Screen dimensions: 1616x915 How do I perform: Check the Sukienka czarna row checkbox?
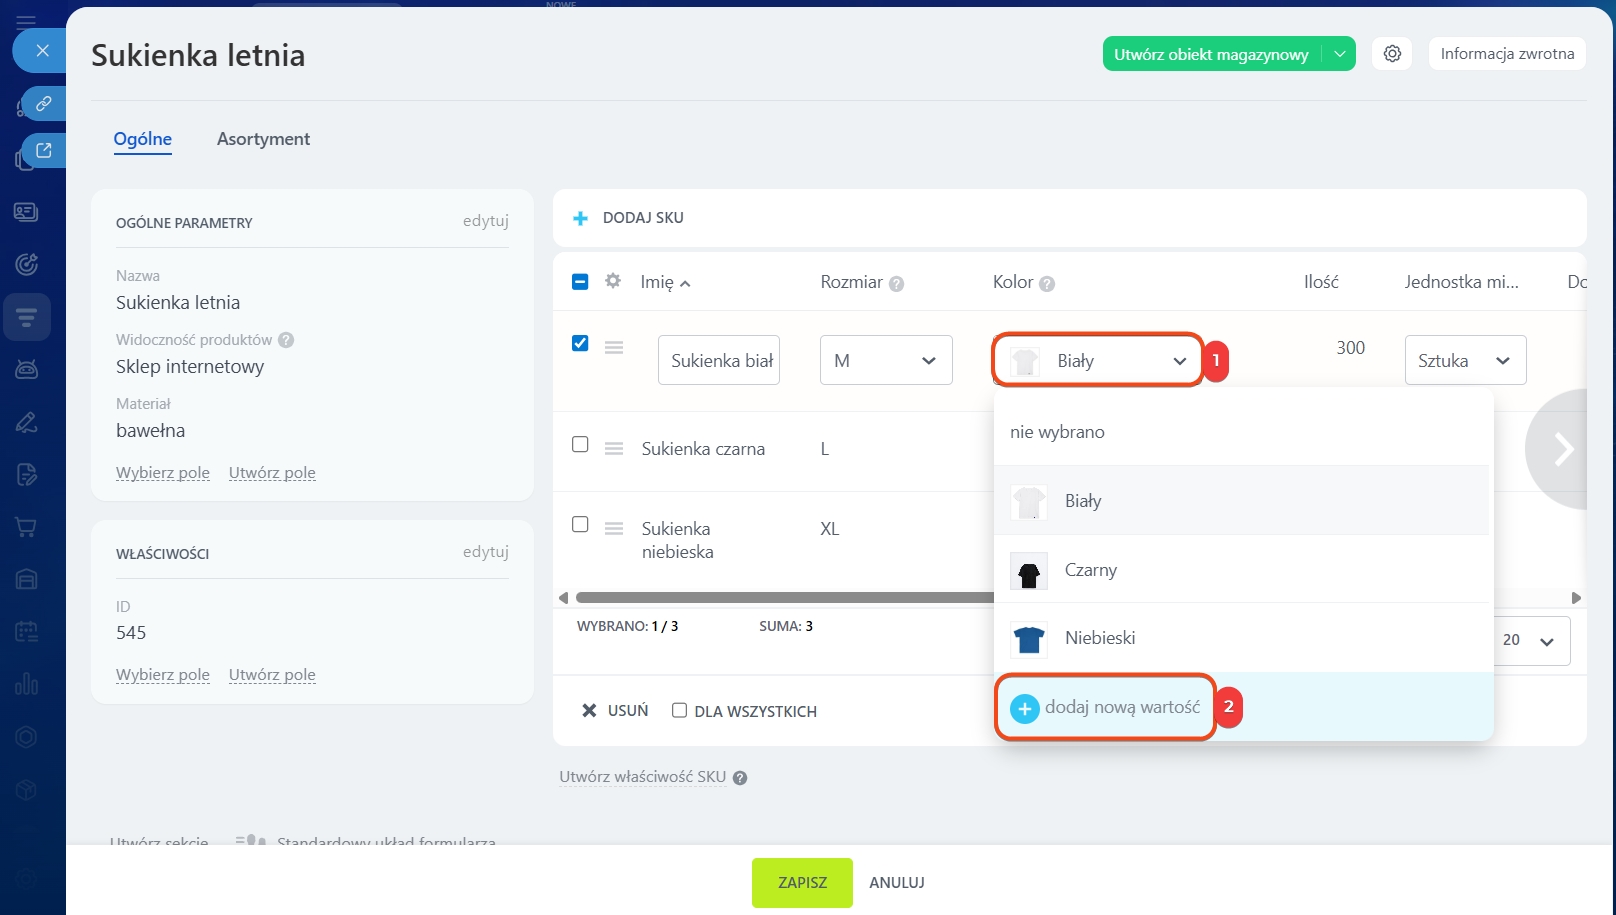click(580, 444)
